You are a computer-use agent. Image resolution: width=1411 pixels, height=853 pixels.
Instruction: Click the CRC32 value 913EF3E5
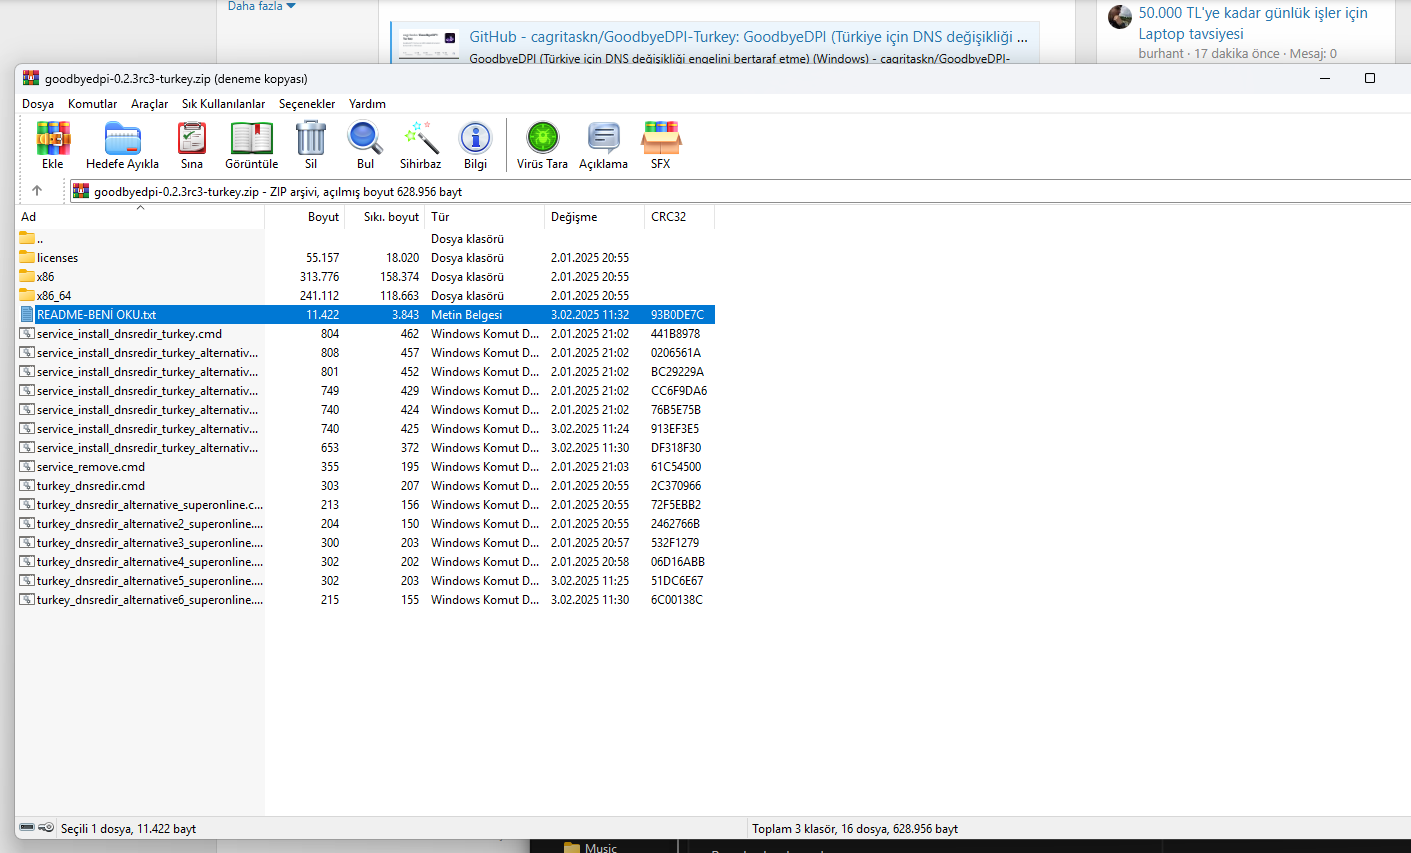(675, 429)
